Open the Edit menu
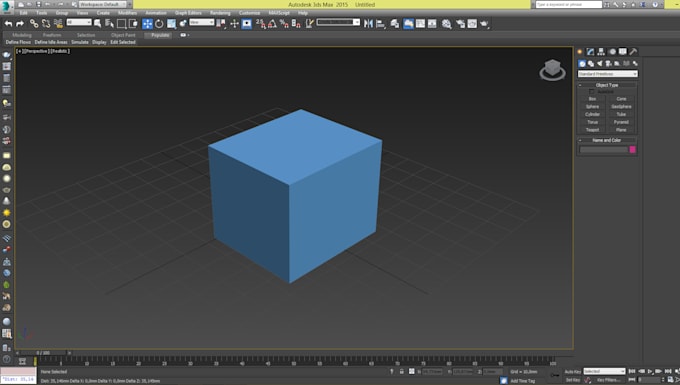This screenshot has height=385, width=680. [23, 13]
